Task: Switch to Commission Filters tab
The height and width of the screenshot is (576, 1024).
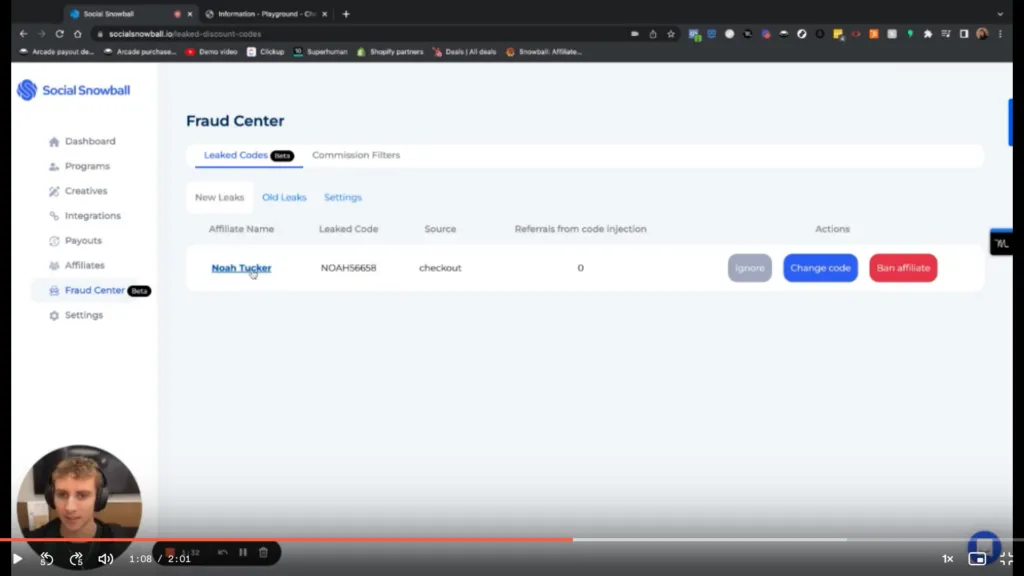Action: 356,155
